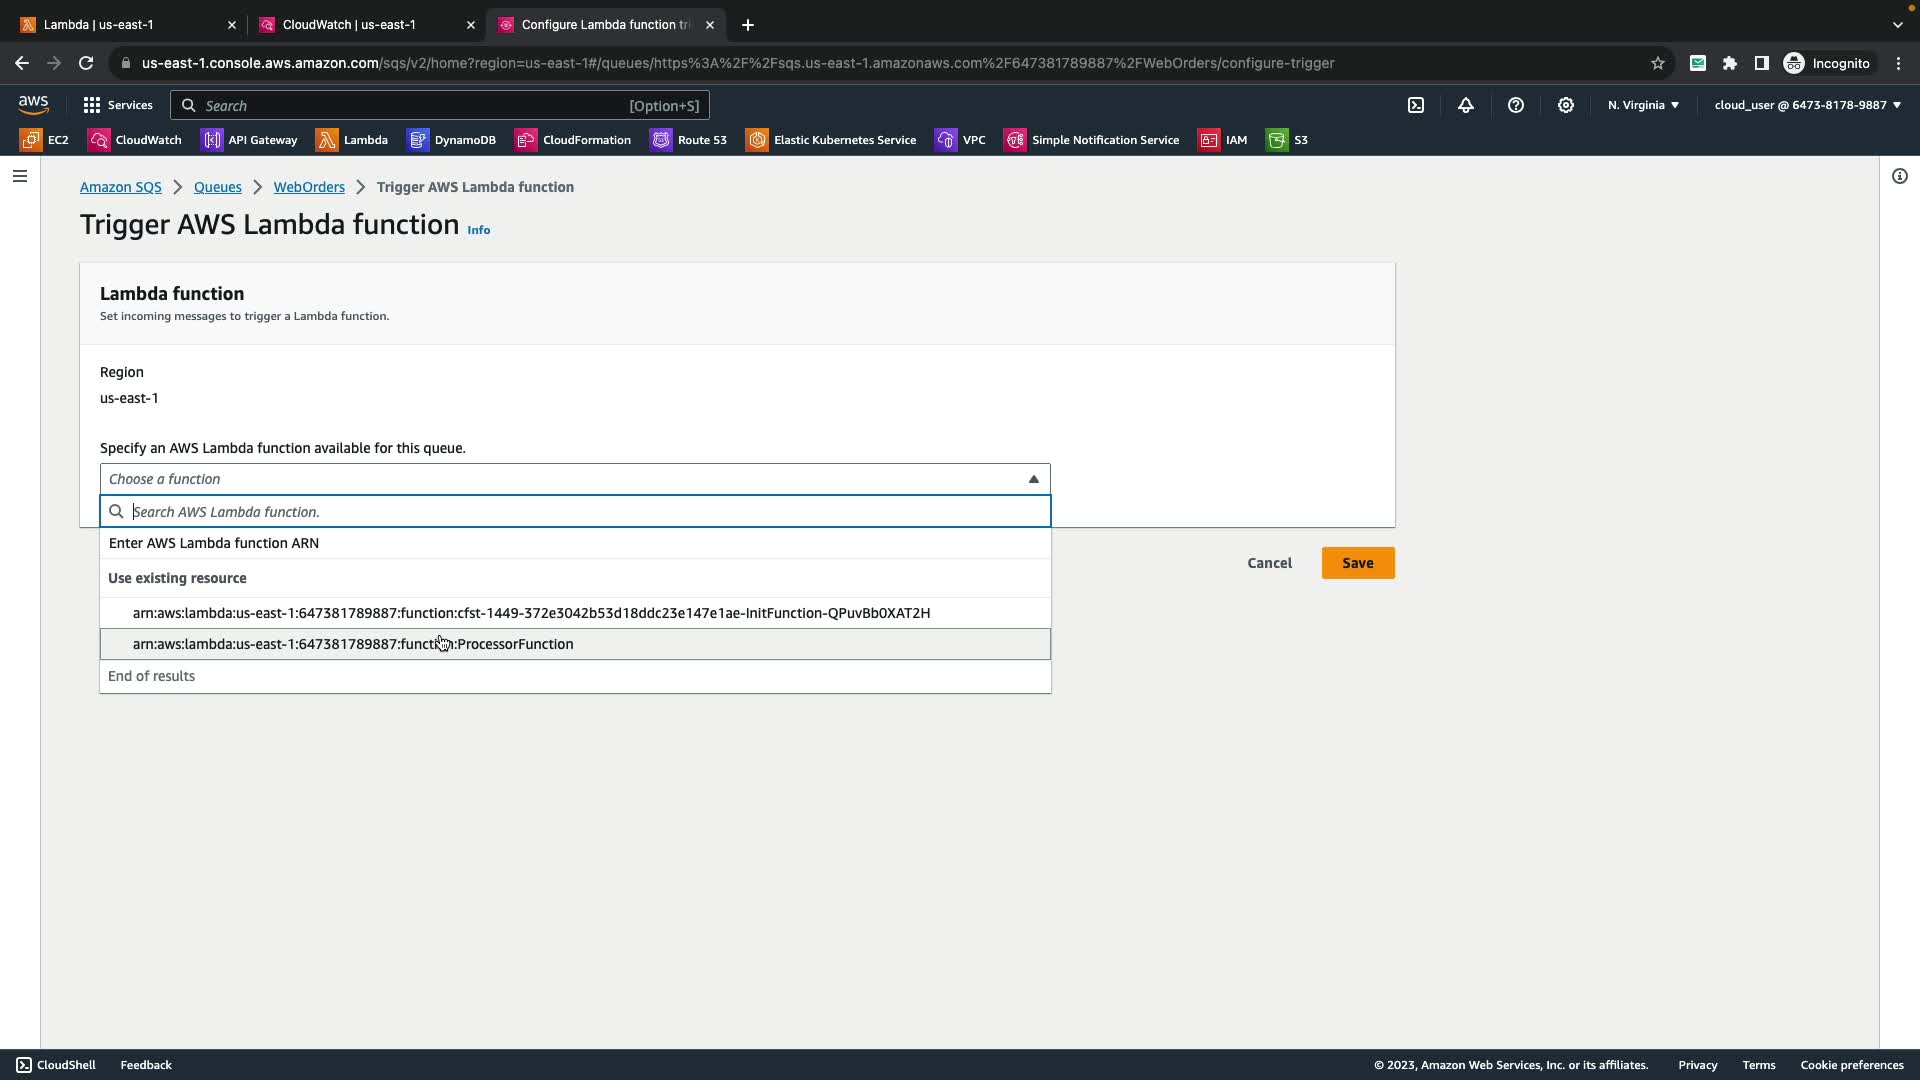Open the Services grid menu
This screenshot has height=1080, width=1920.
(118, 105)
